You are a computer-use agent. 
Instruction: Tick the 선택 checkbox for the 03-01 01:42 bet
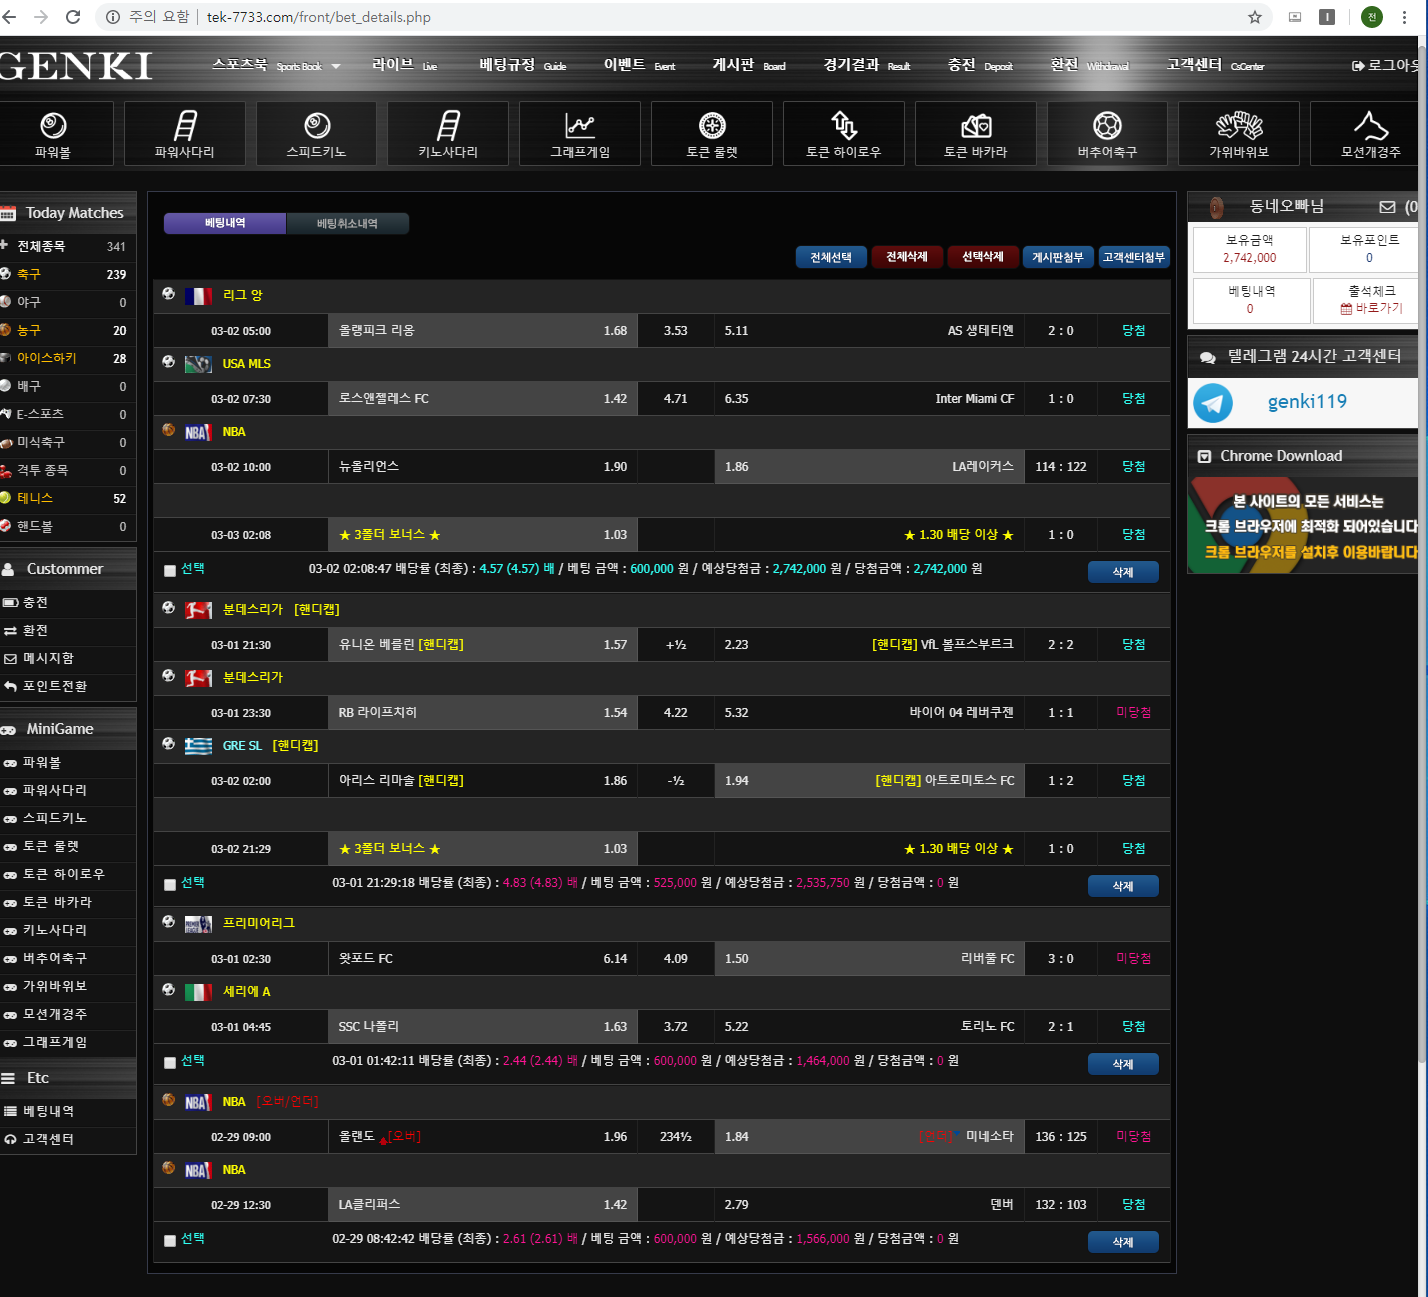[170, 1062]
